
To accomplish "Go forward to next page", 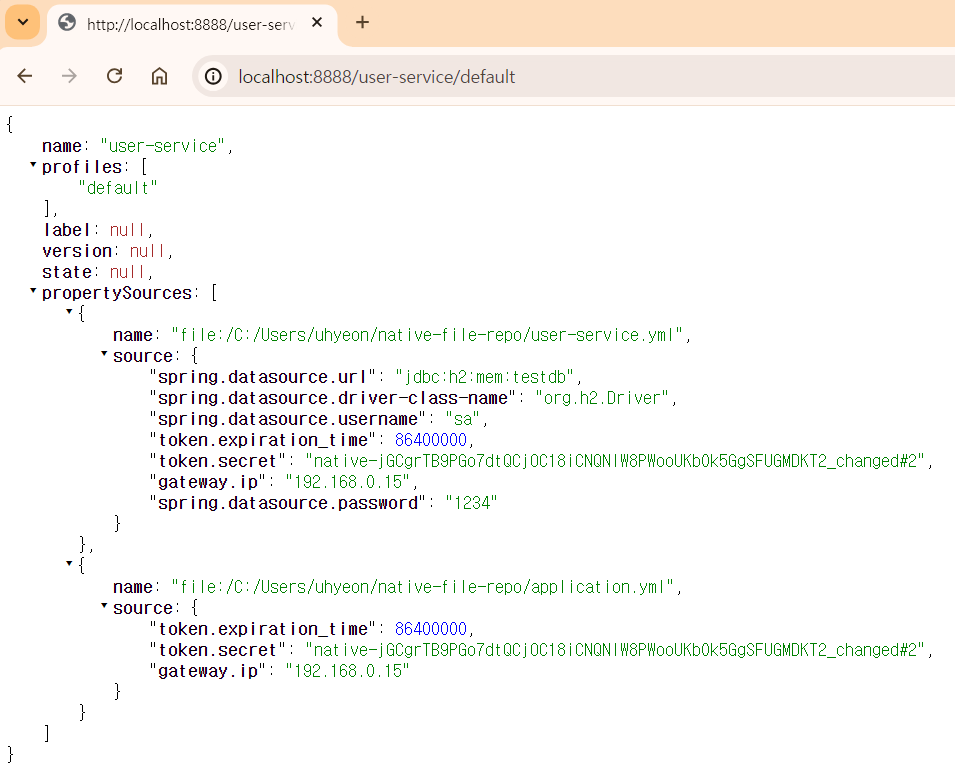I will coord(69,76).
